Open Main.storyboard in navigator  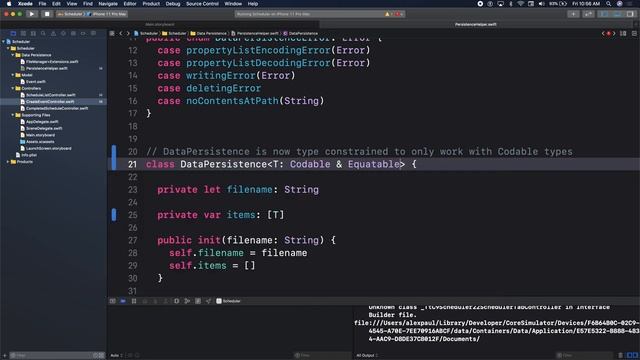[x=38, y=135]
